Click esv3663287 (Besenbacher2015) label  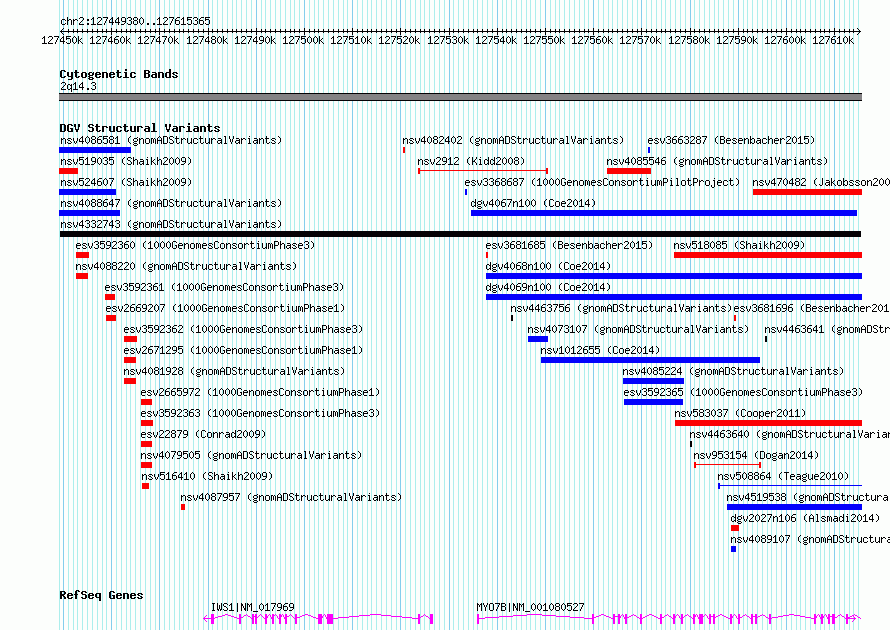point(731,140)
